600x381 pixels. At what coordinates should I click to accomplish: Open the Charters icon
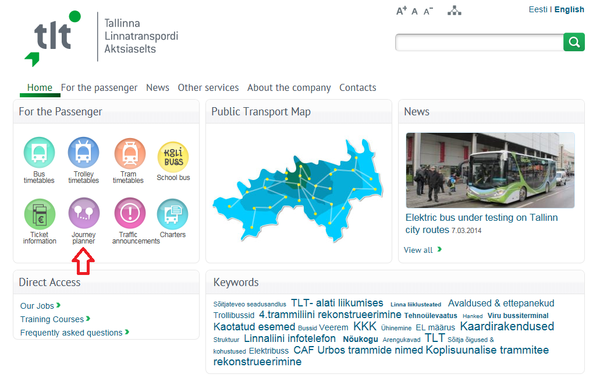tap(173, 214)
